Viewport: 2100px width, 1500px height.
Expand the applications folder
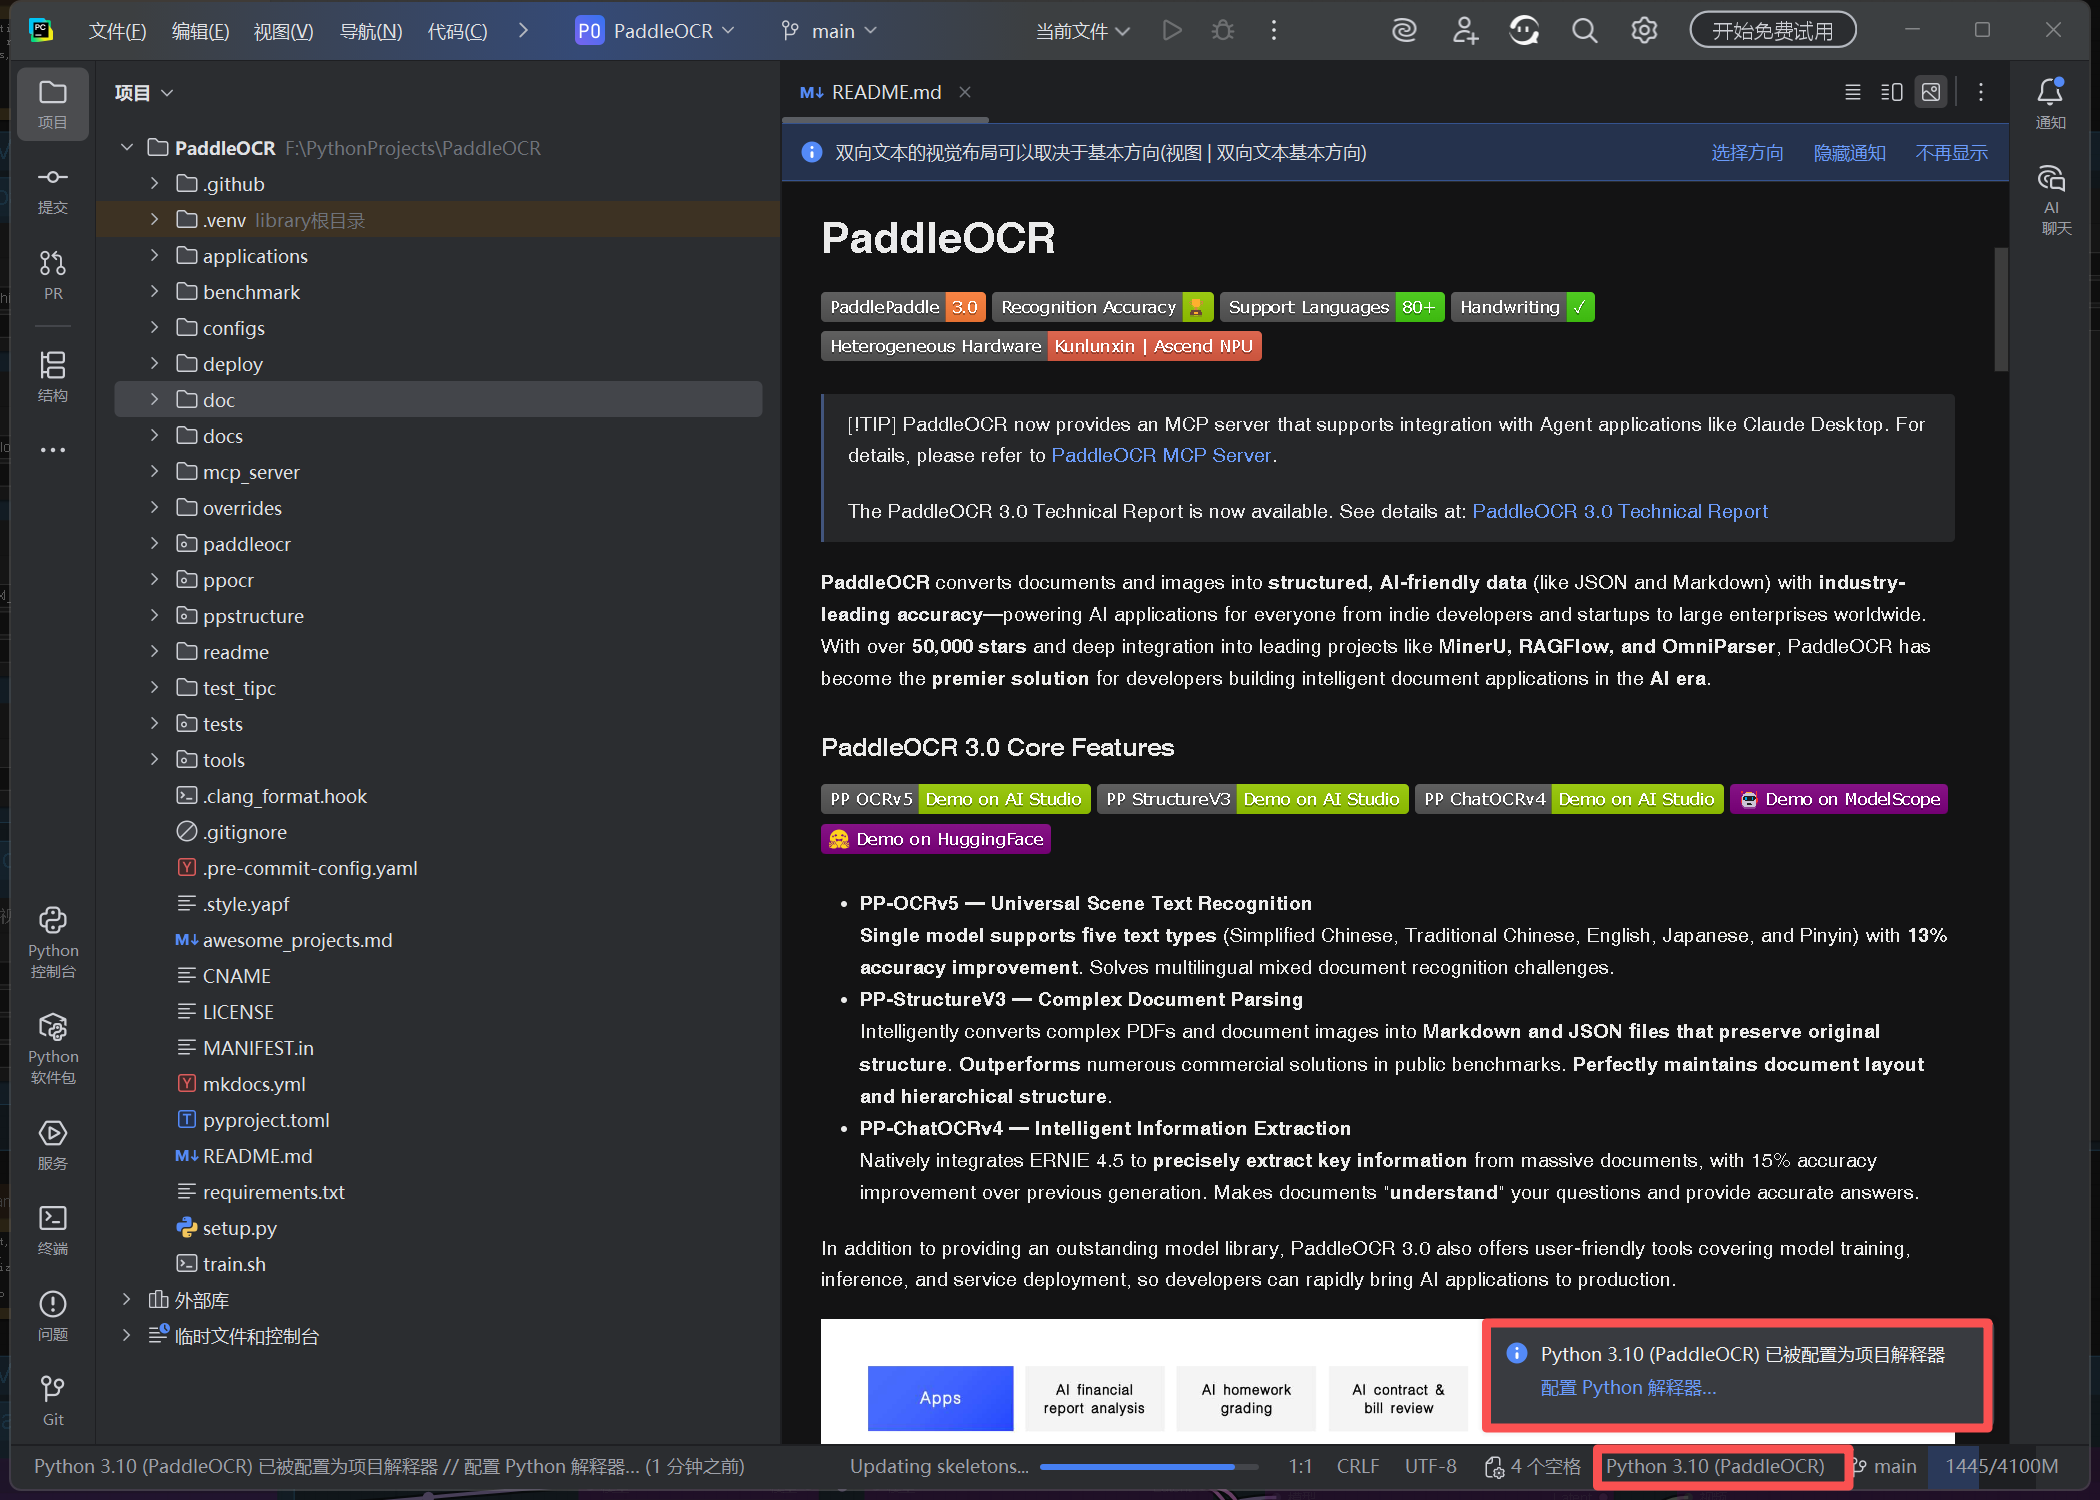[154, 255]
